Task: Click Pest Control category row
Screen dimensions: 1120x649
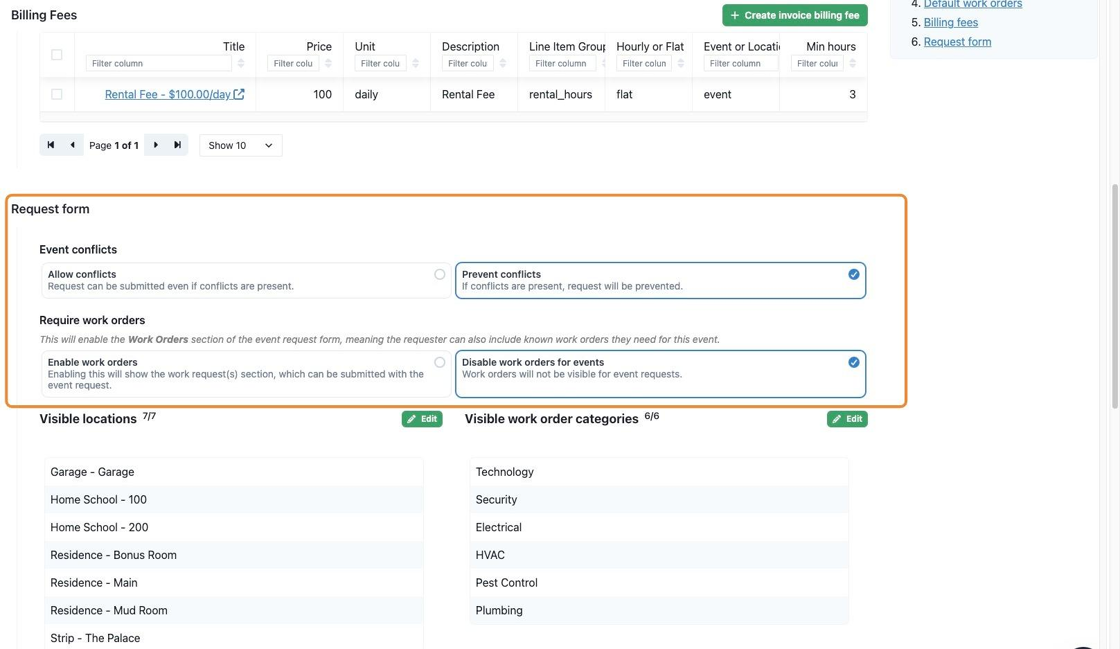Action: [659, 583]
